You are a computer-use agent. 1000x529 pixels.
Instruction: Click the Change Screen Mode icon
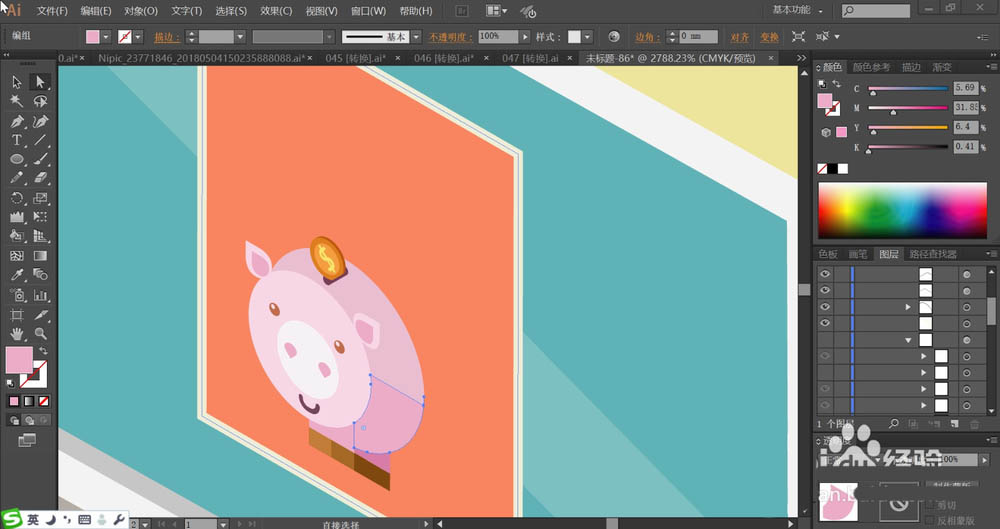coord(27,440)
